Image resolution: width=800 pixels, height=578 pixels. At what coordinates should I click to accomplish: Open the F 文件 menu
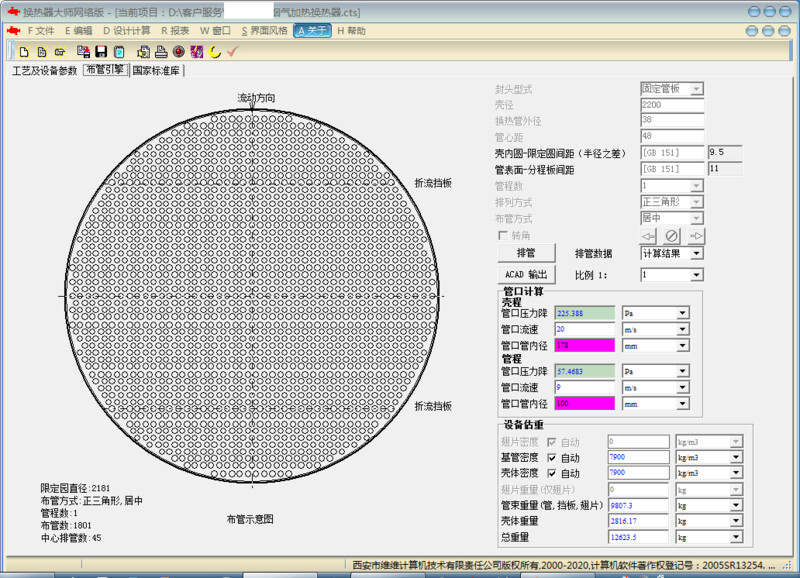[x=41, y=31]
